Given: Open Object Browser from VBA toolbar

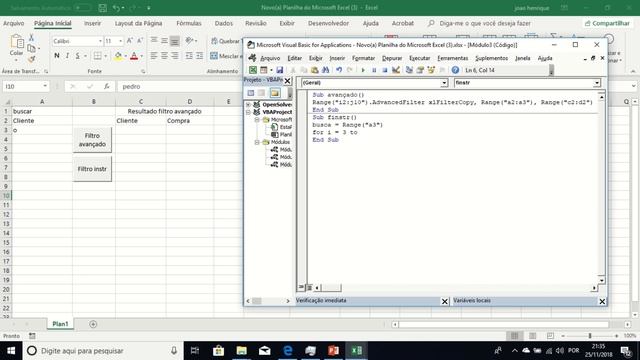Looking at the screenshot, I should (431, 70).
